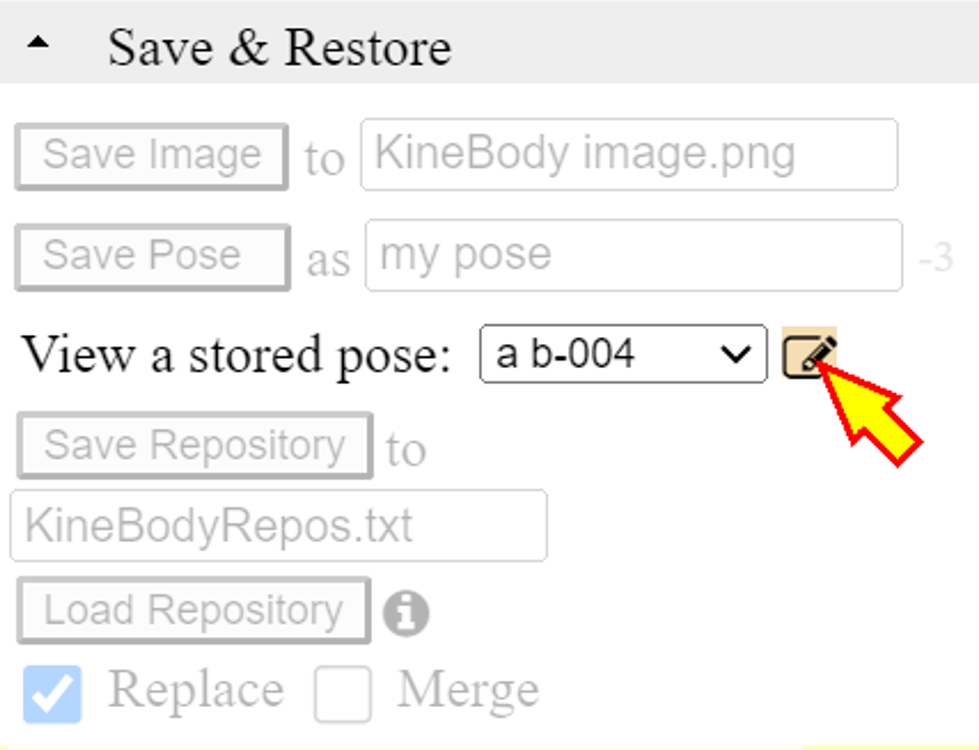Focus the KineBody image.png filename field
This screenshot has height=750, width=979.
pyautogui.click(x=629, y=154)
